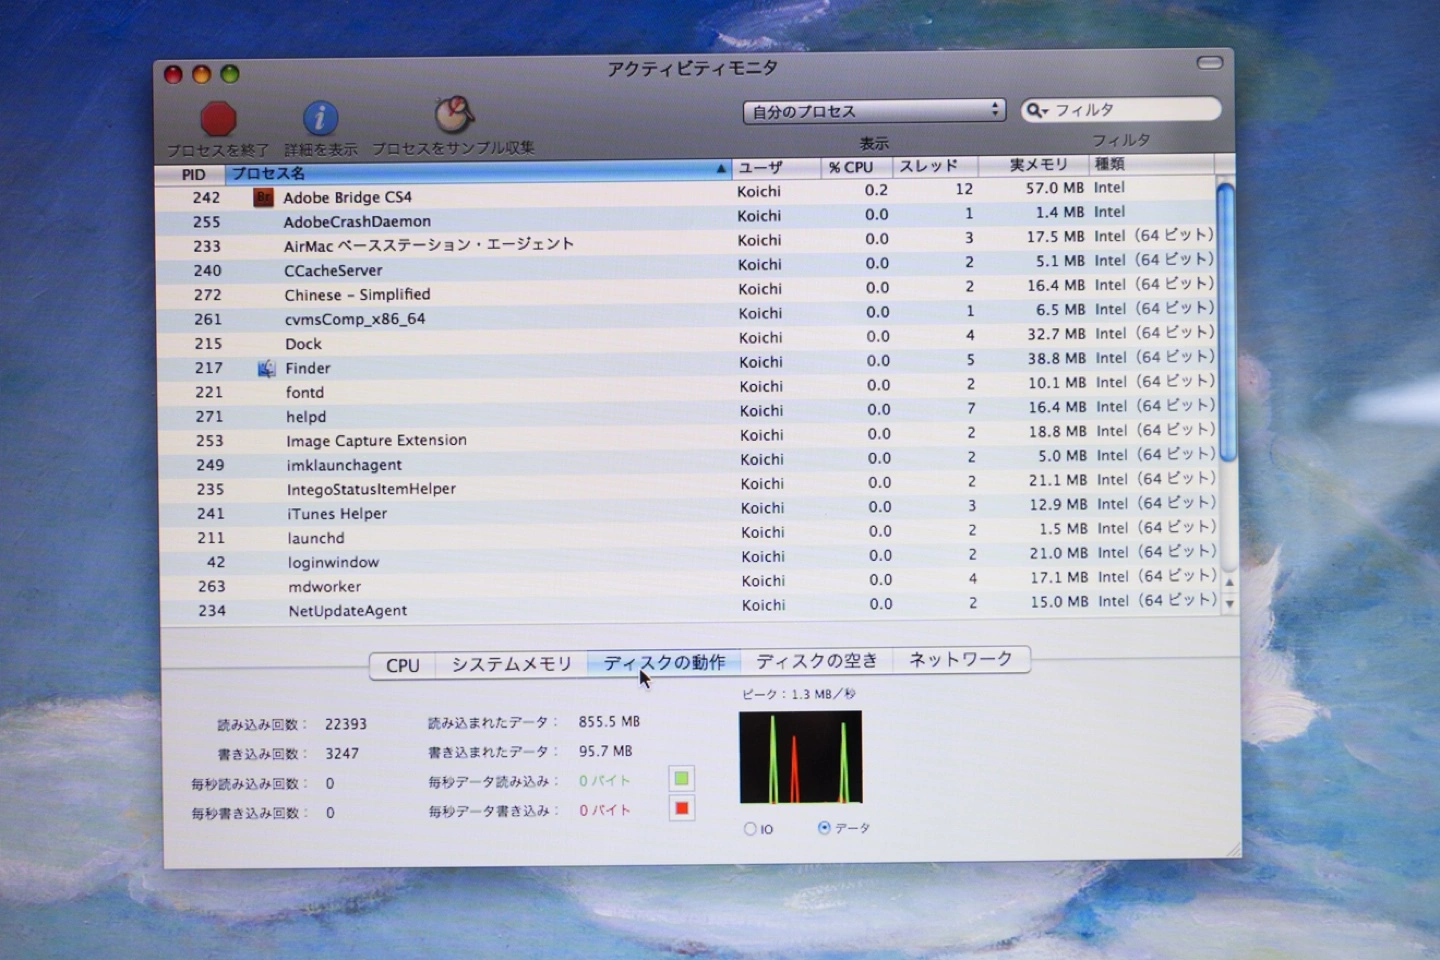The height and width of the screenshot is (960, 1440).
Task: Select the Chinese - Simplified process row
Action: (687, 291)
